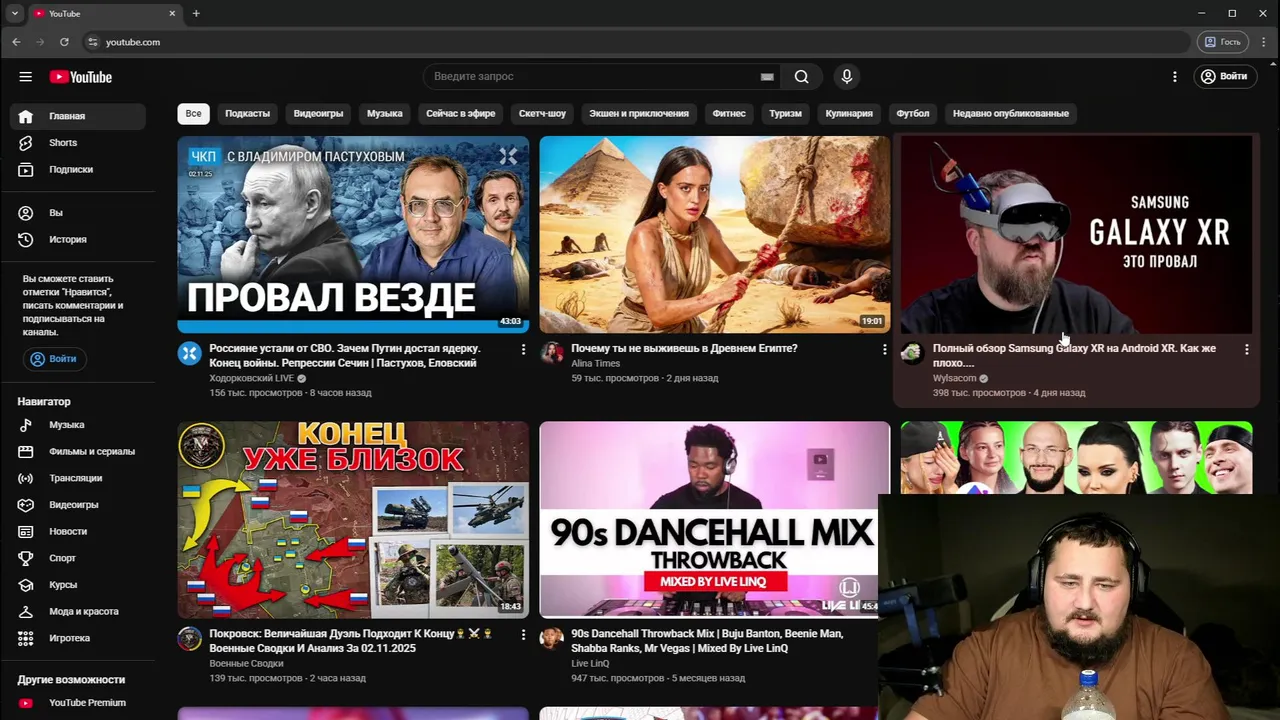The height and width of the screenshot is (720, 1280).
Task: Start voice search with microphone icon
Action: [x=847, y=77]
